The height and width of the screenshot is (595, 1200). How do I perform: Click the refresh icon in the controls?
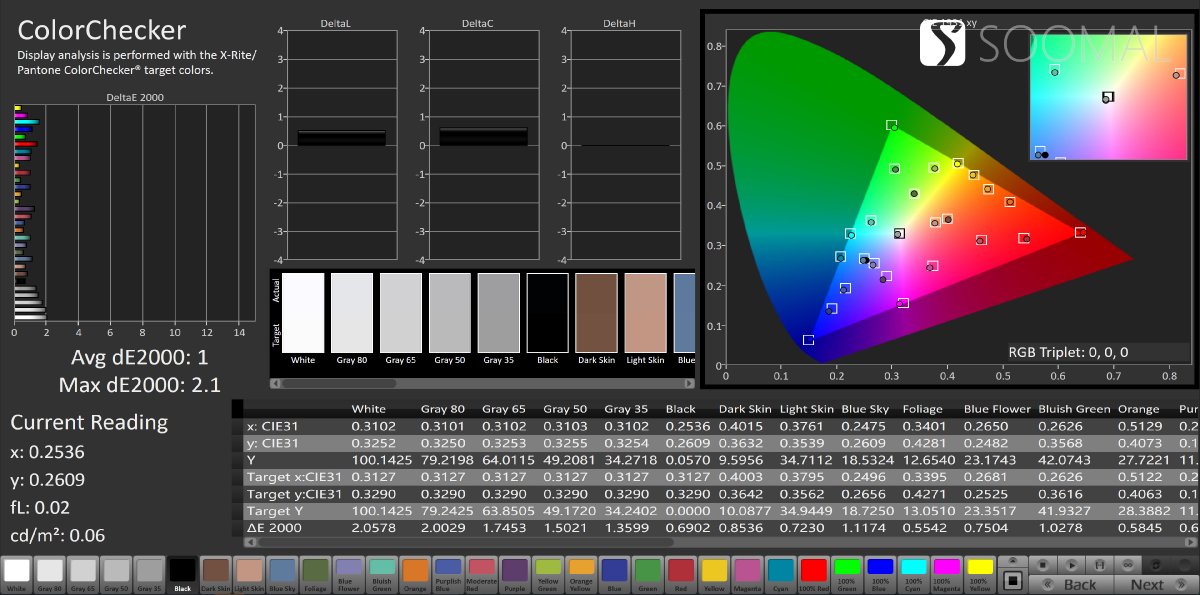click(1158, 565)
